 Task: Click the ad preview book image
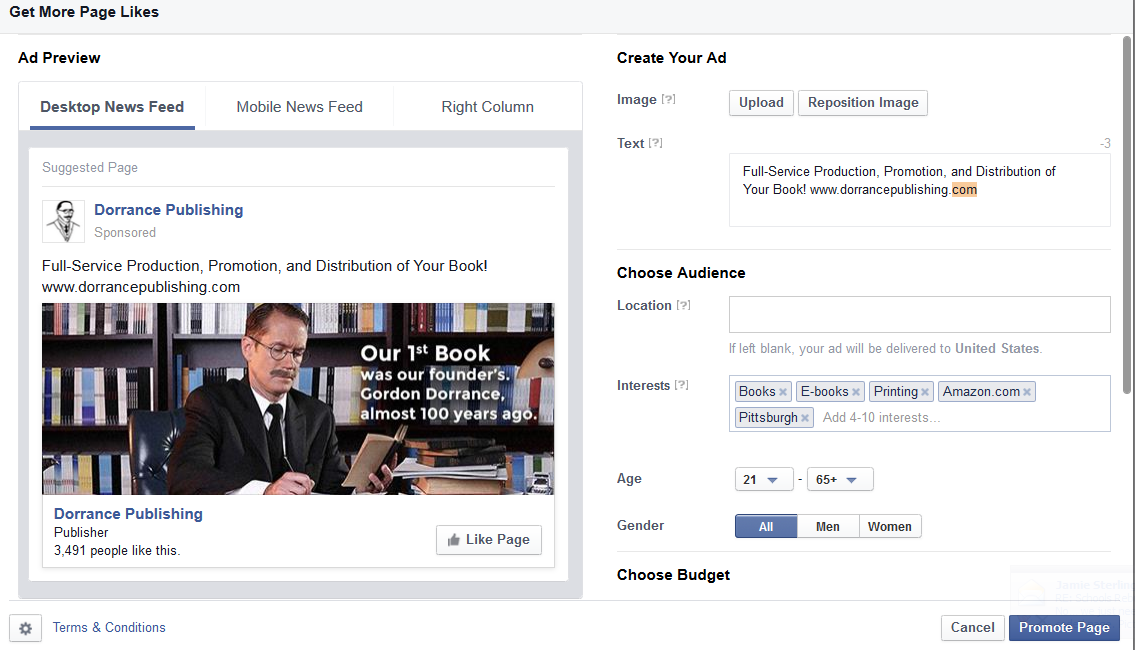(298, 399)
